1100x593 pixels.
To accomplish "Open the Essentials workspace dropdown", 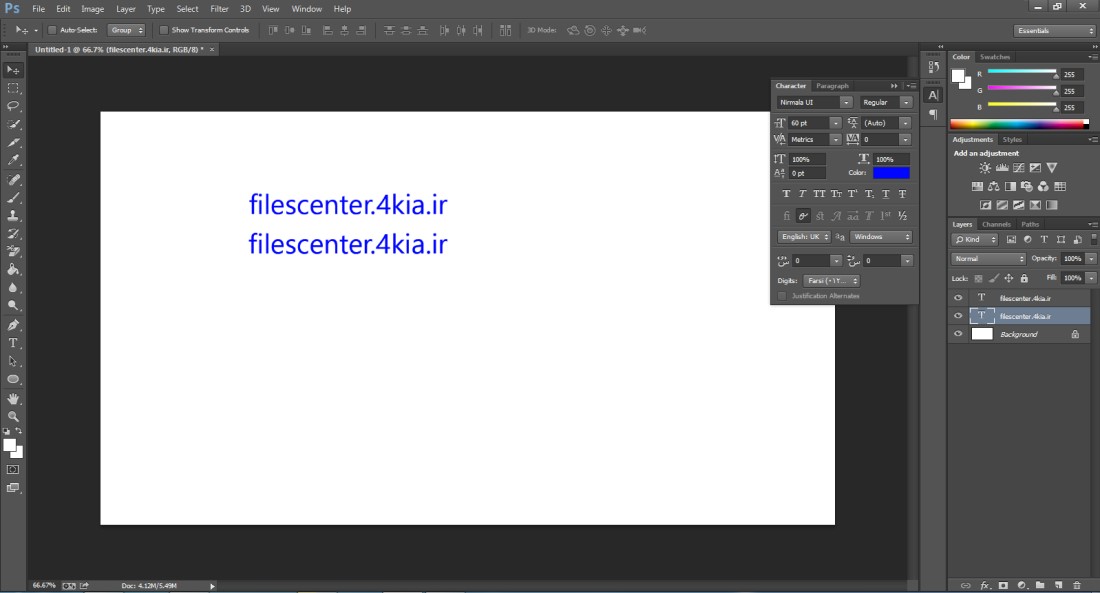I will 1054,30.
